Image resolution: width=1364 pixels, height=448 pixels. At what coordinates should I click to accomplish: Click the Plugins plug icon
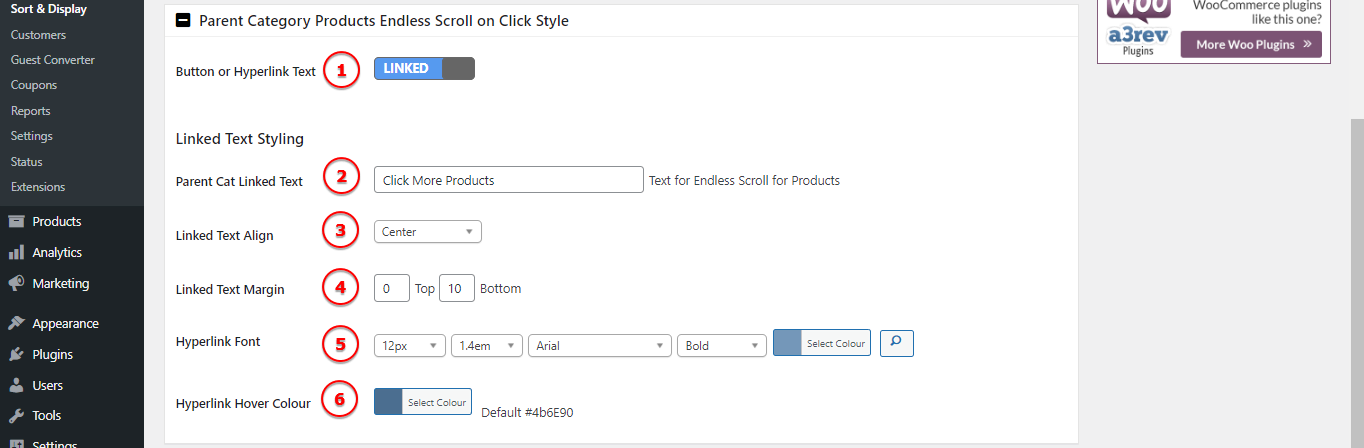16,355
